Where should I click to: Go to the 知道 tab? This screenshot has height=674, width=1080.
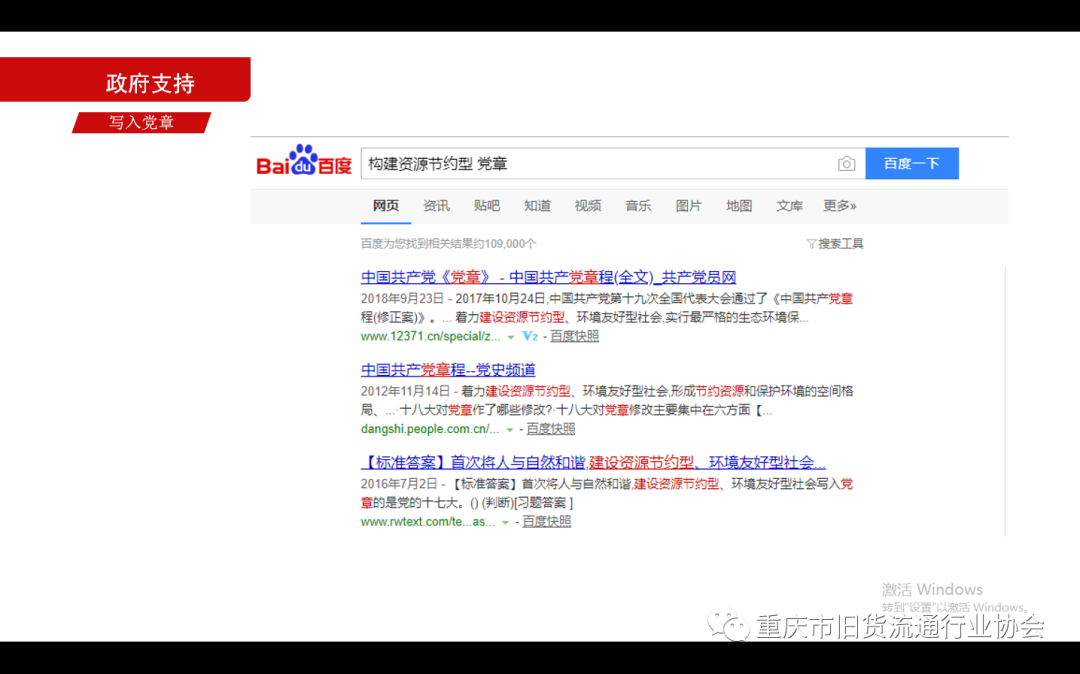(x=537, y=206)
